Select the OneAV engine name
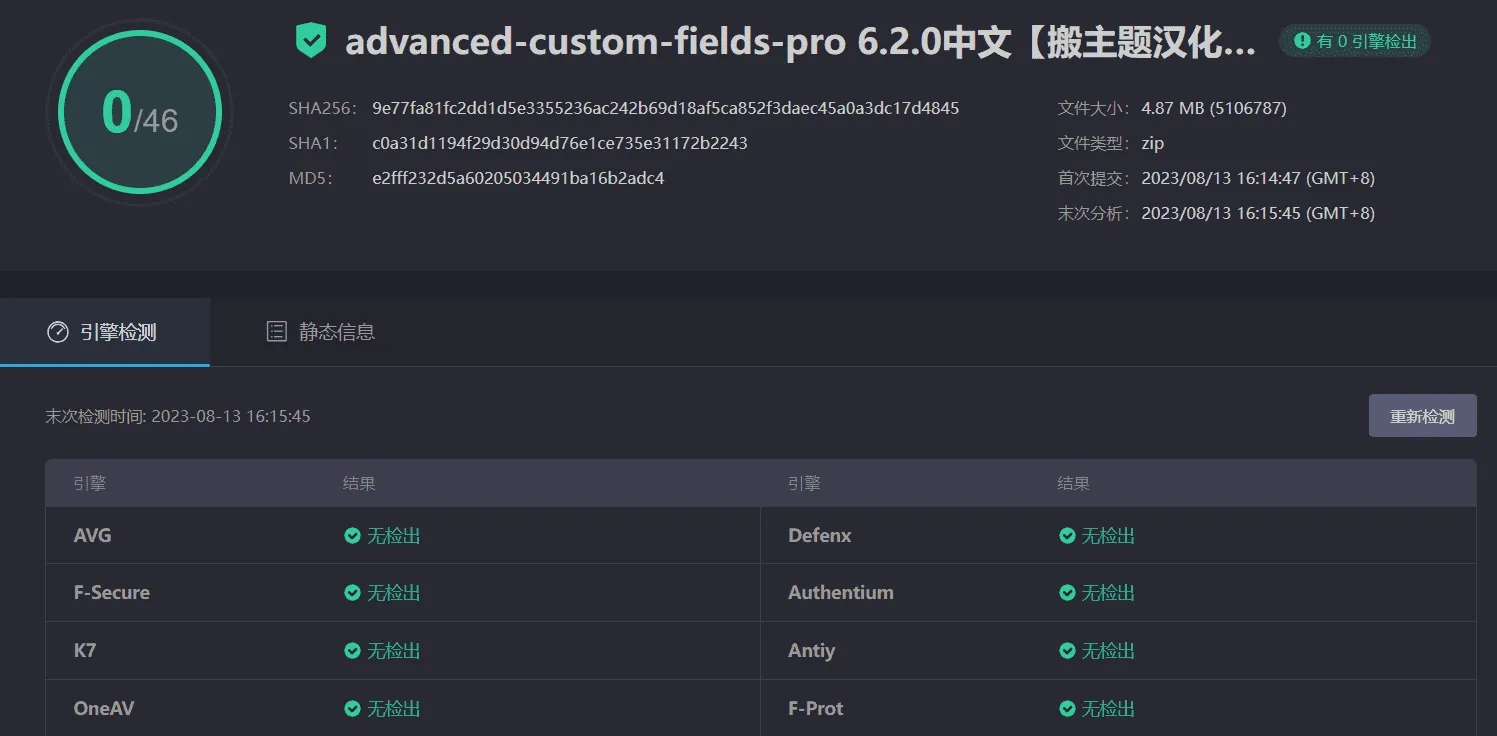Viewport: 1497px width, 736px height. [104, 709]
